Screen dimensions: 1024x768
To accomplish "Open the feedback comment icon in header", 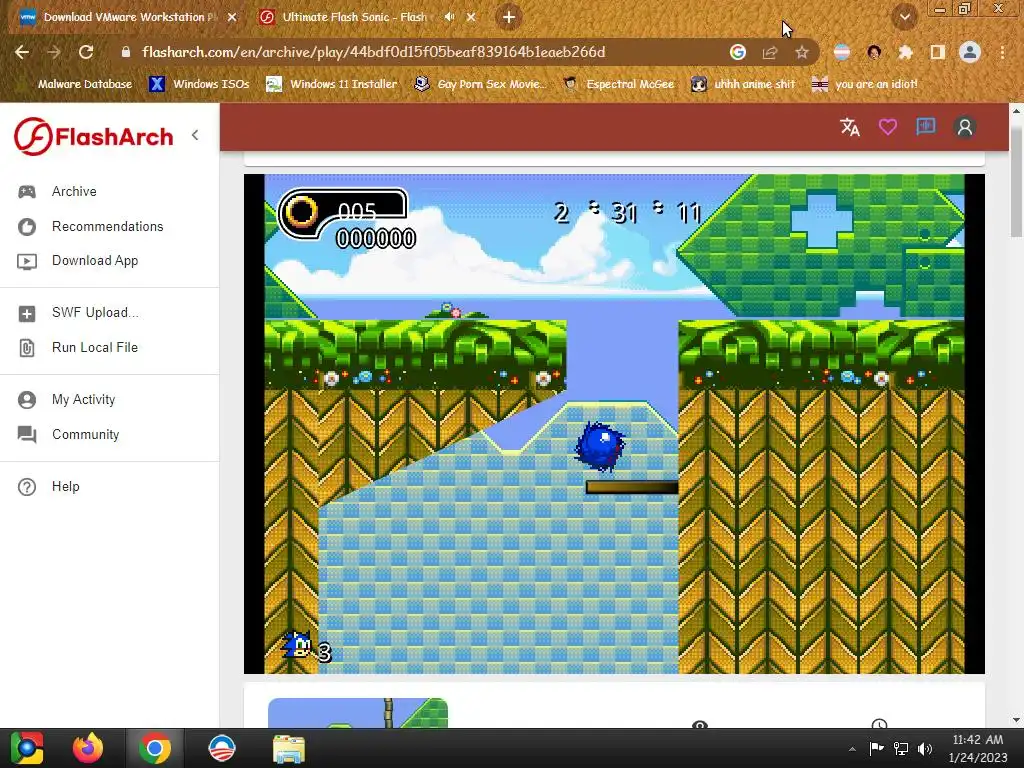I will click(x=925, y=127).
